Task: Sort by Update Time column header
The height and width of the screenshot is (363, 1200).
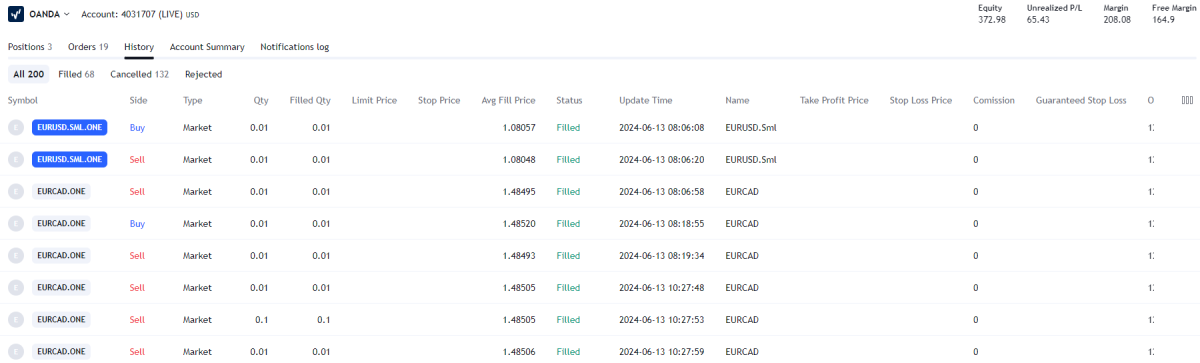Action: [646, 100]
